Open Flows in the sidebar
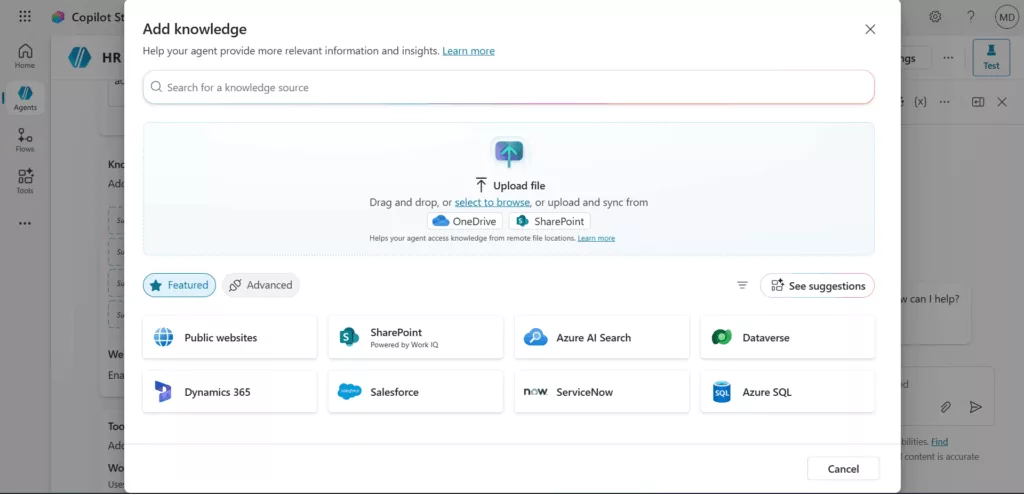This screenshot has width=1024, height=494. 25,140
